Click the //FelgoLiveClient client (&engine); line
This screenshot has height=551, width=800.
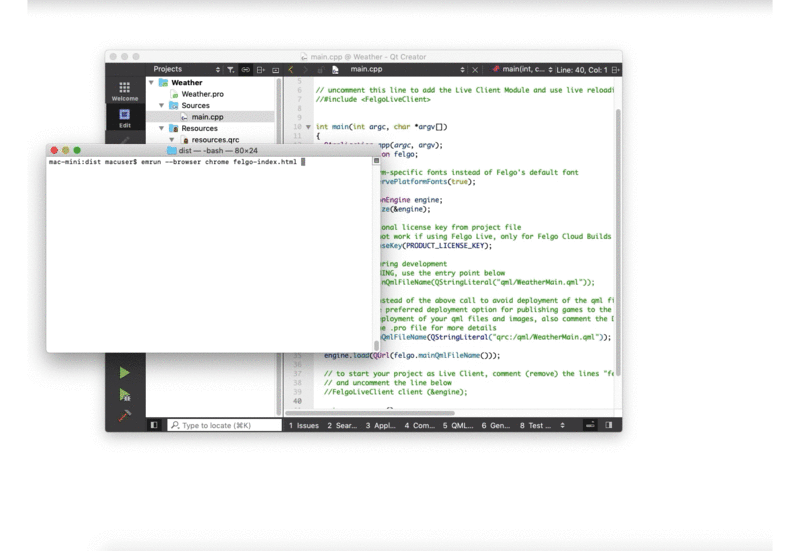395,392
